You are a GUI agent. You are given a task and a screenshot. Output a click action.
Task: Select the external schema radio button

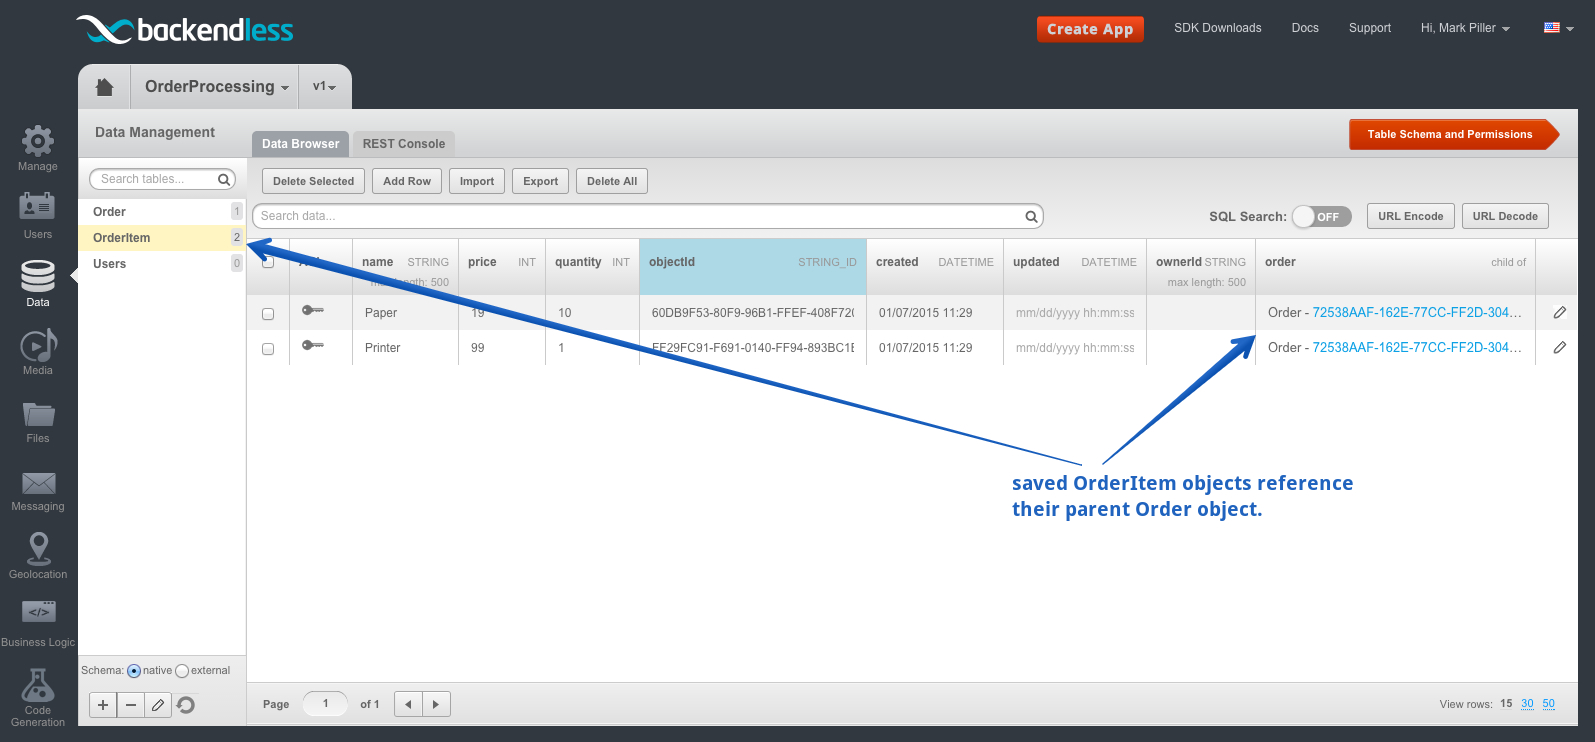182,671
